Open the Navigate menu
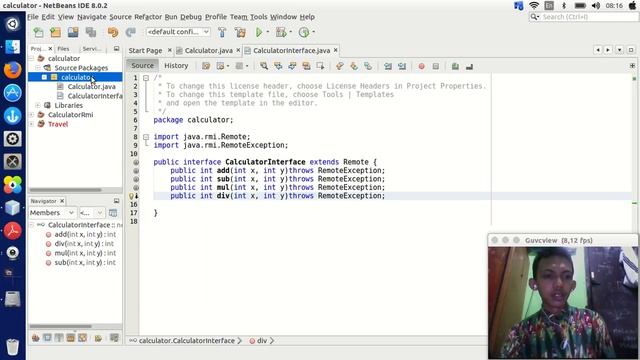 [x=92, y=17]
